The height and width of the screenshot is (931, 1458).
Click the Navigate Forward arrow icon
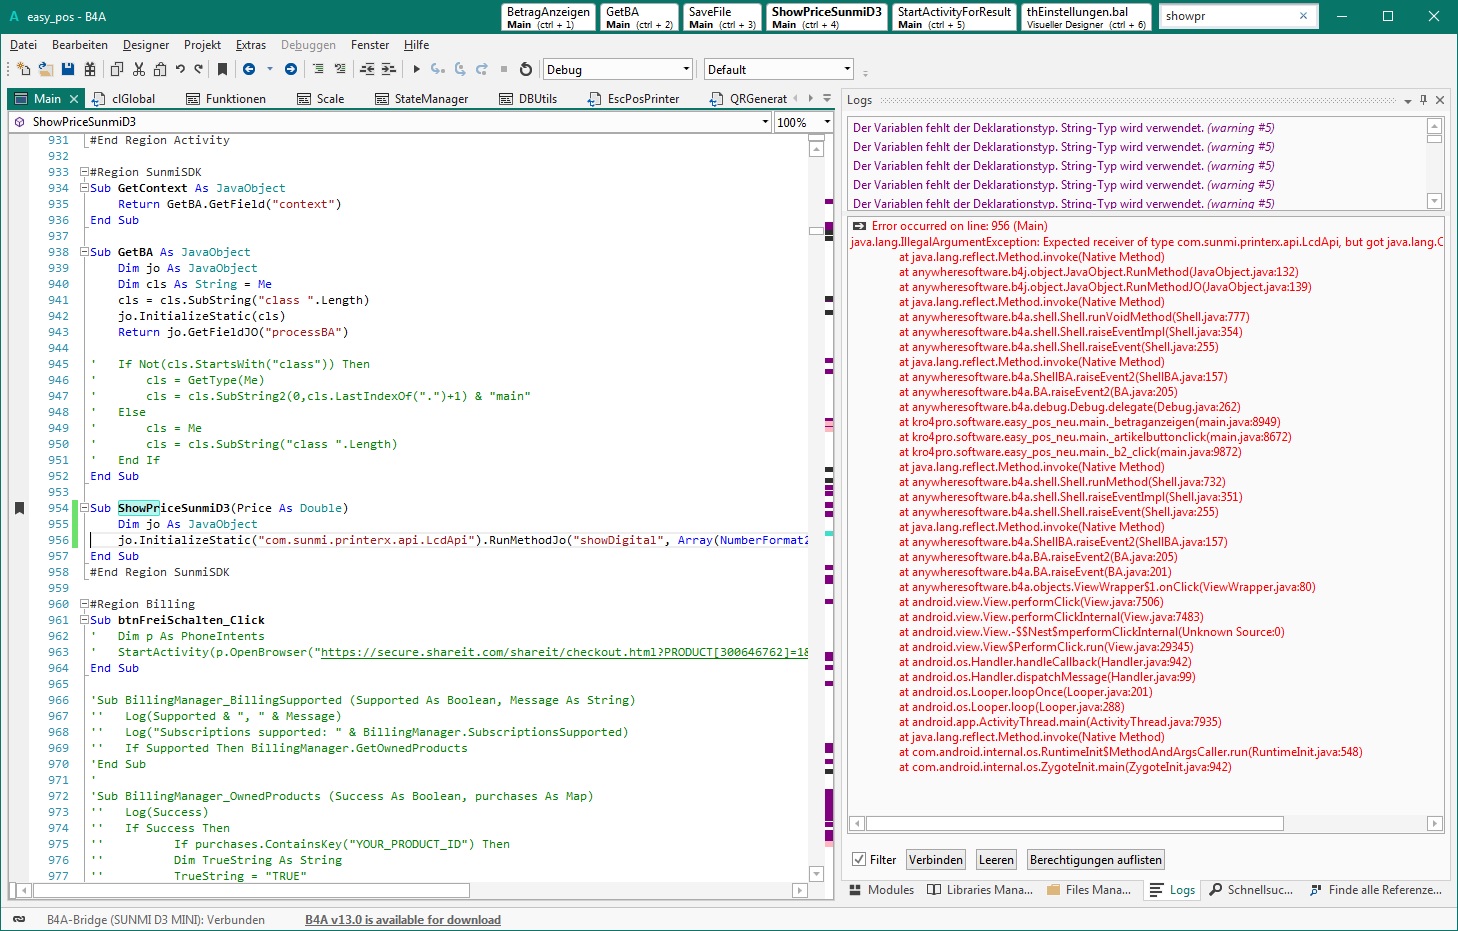291,69
